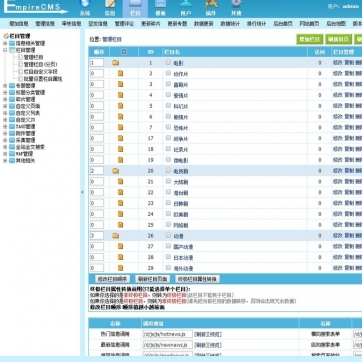This screenshot has width=362, height=362.
Task: Expand the 其他相关 tree node
Action: coord(5,160)
